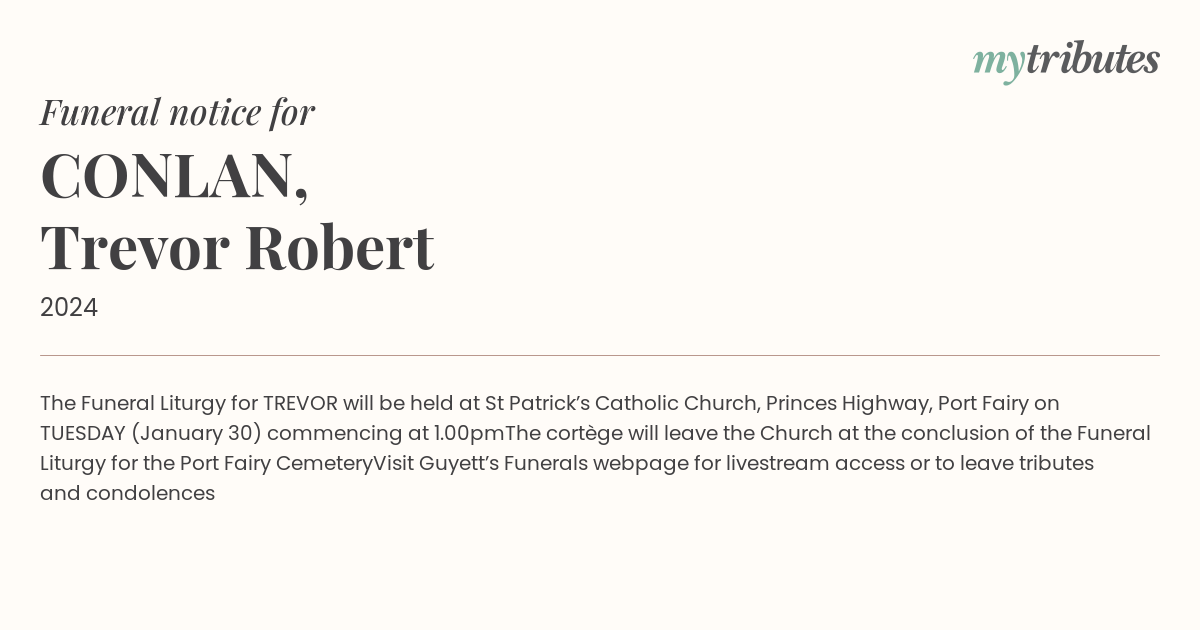Click the word TREVOR in the first line
Viewport: 1200px width, 630px height.
point(300,403)
